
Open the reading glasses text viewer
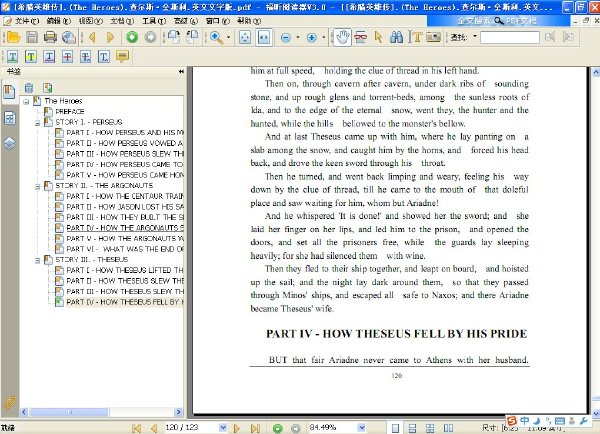360,37
